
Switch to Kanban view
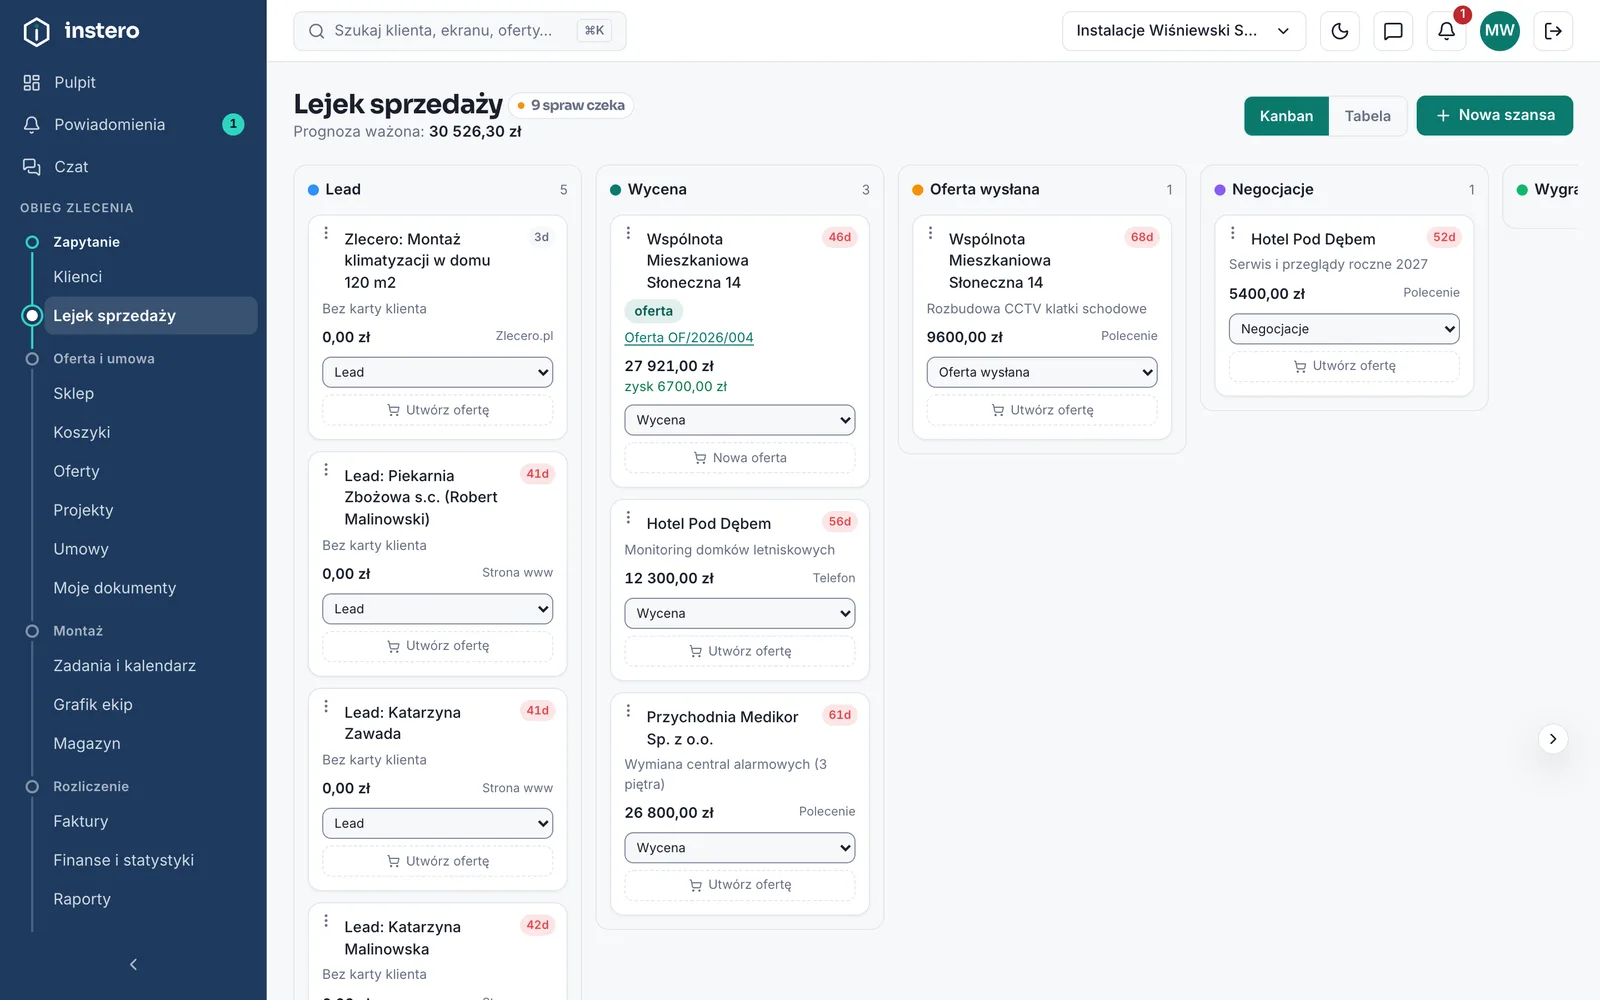(1286, 116)
